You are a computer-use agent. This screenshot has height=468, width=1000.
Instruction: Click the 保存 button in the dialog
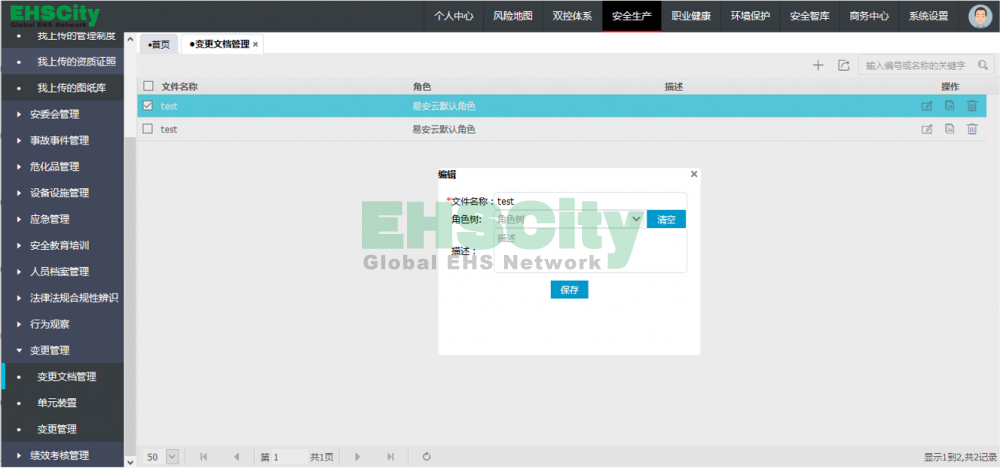(569, 290)
